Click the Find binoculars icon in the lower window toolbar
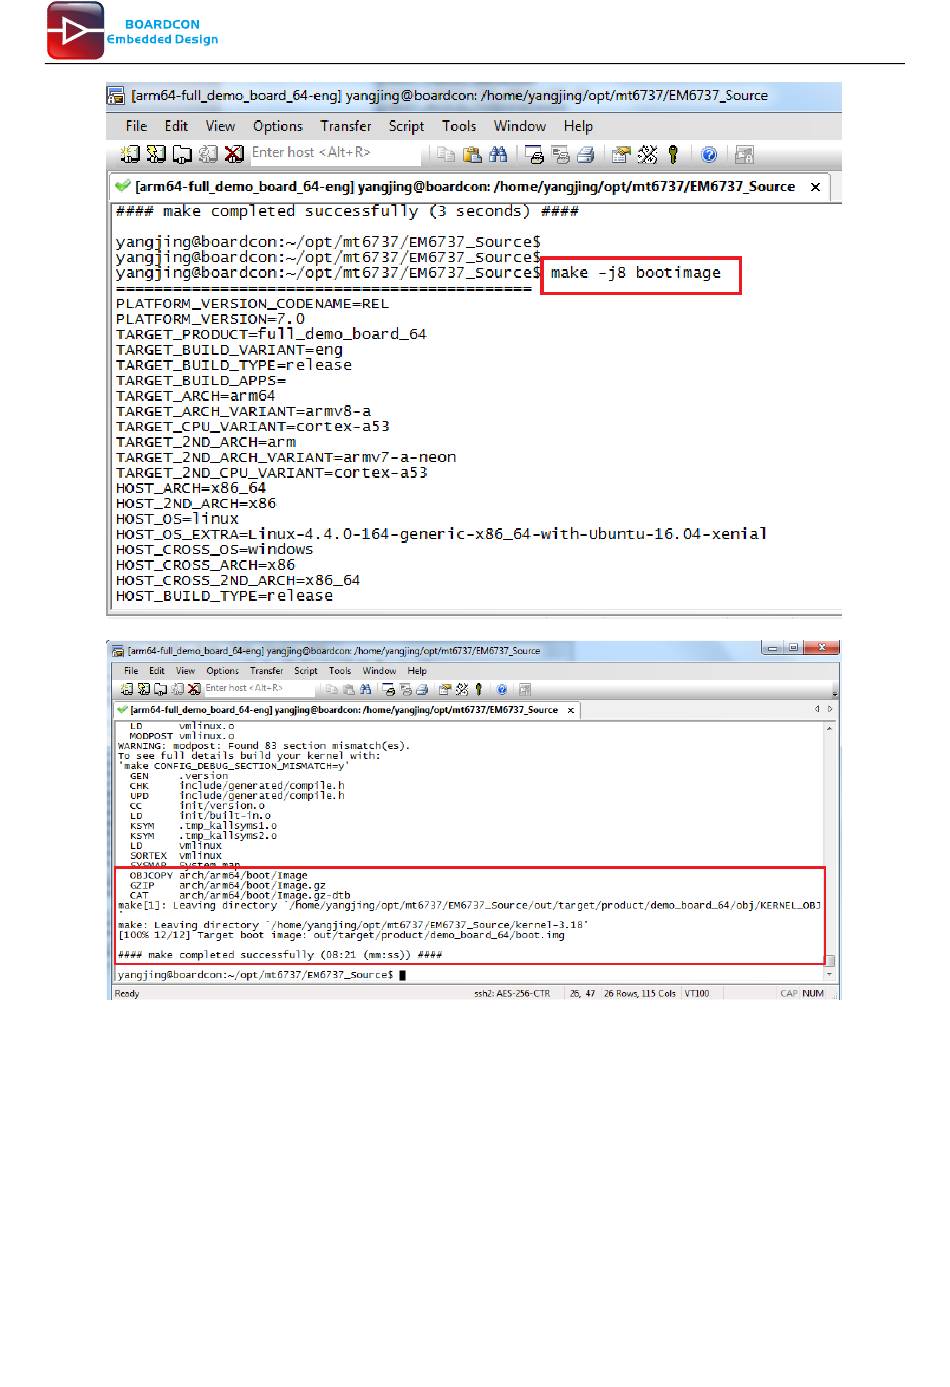Viewport: 950px width, 1387px height. pos(366,689)
